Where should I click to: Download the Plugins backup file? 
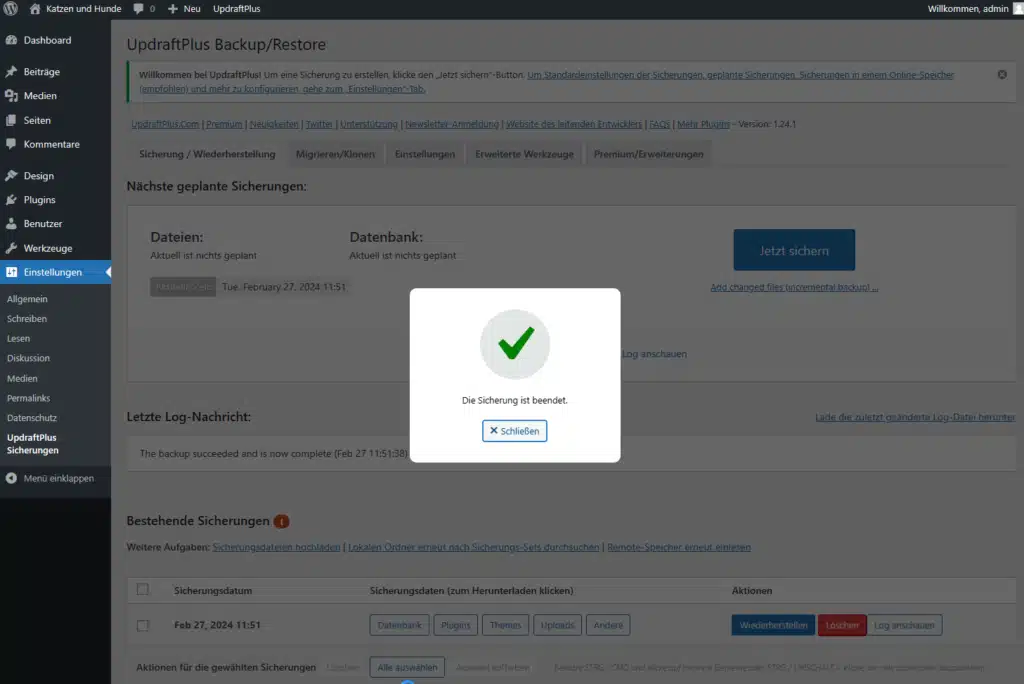(455, 625)
